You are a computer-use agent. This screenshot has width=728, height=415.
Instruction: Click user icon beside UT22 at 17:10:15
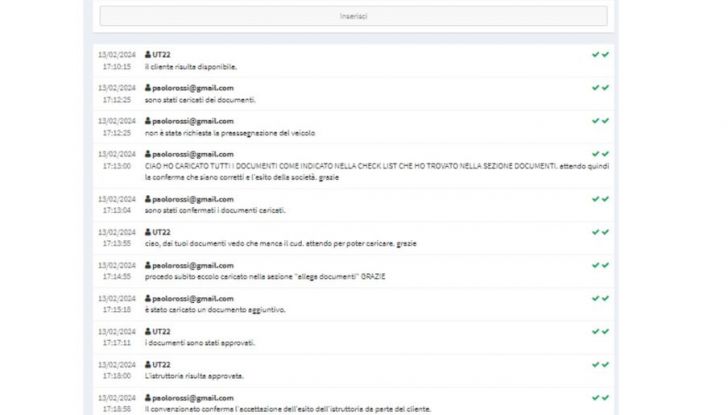click(148, 54)
